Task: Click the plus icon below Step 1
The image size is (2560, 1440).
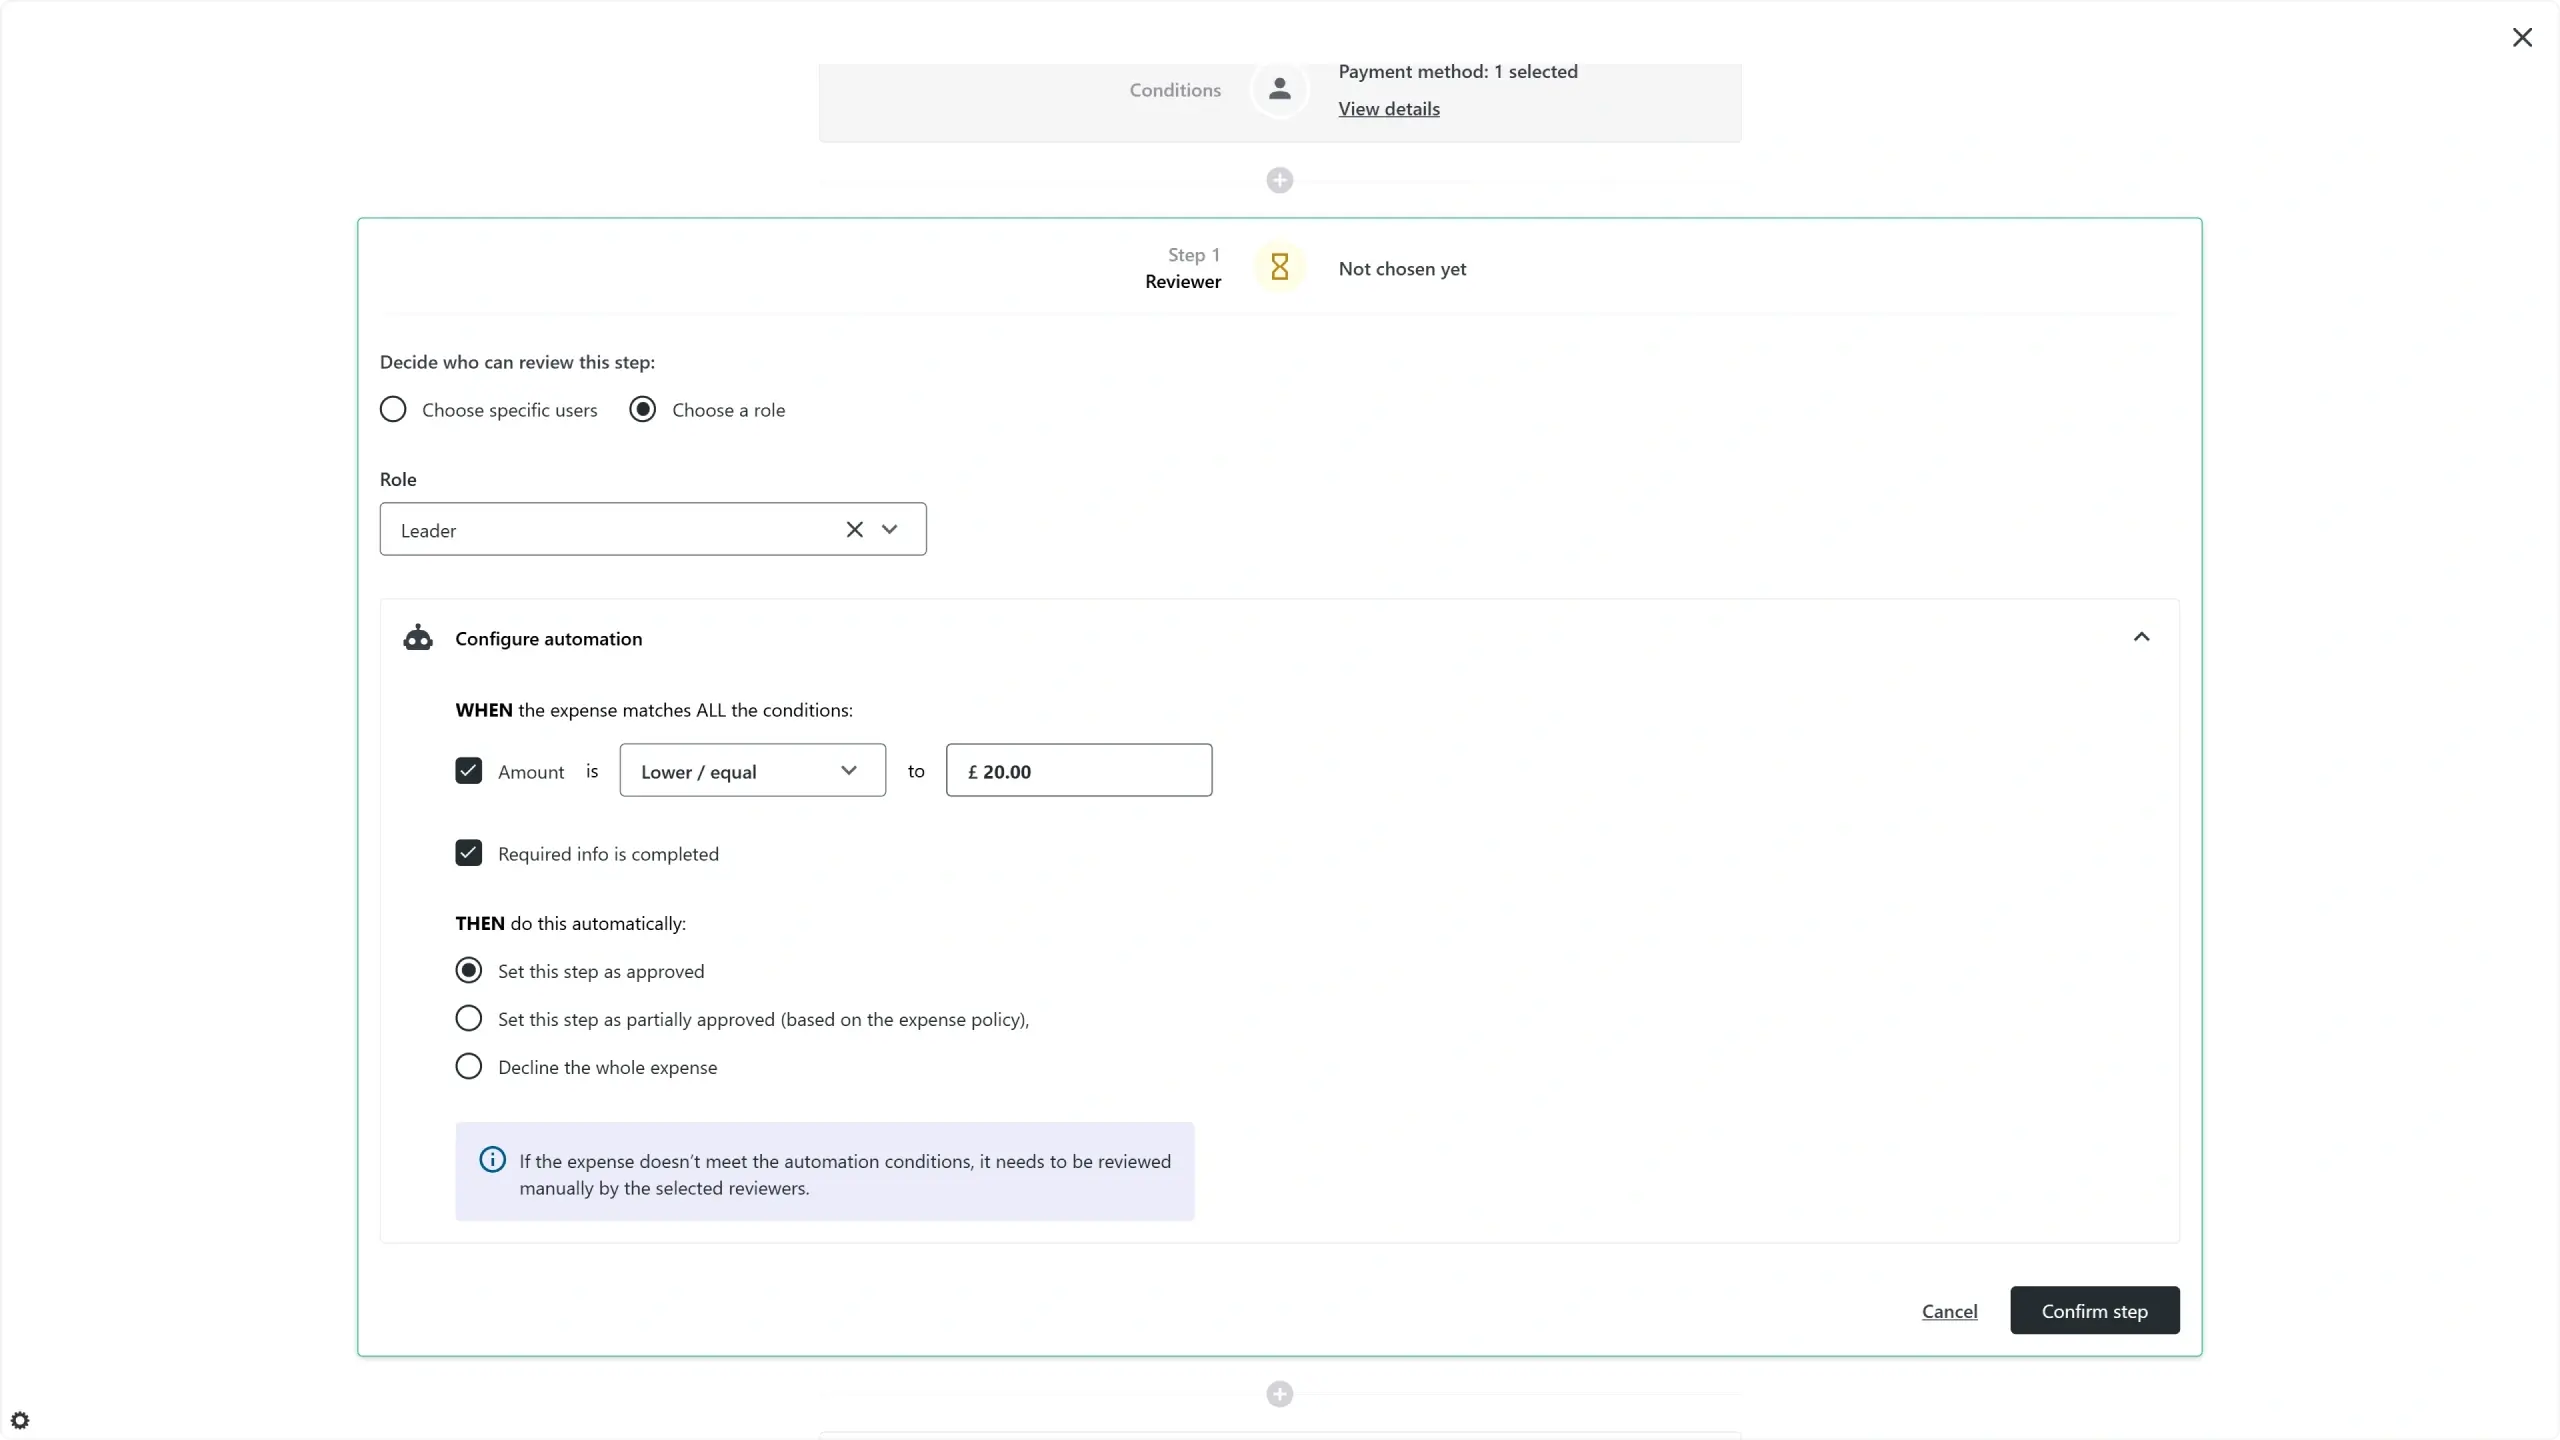Action: (x=1279, y=1394)
